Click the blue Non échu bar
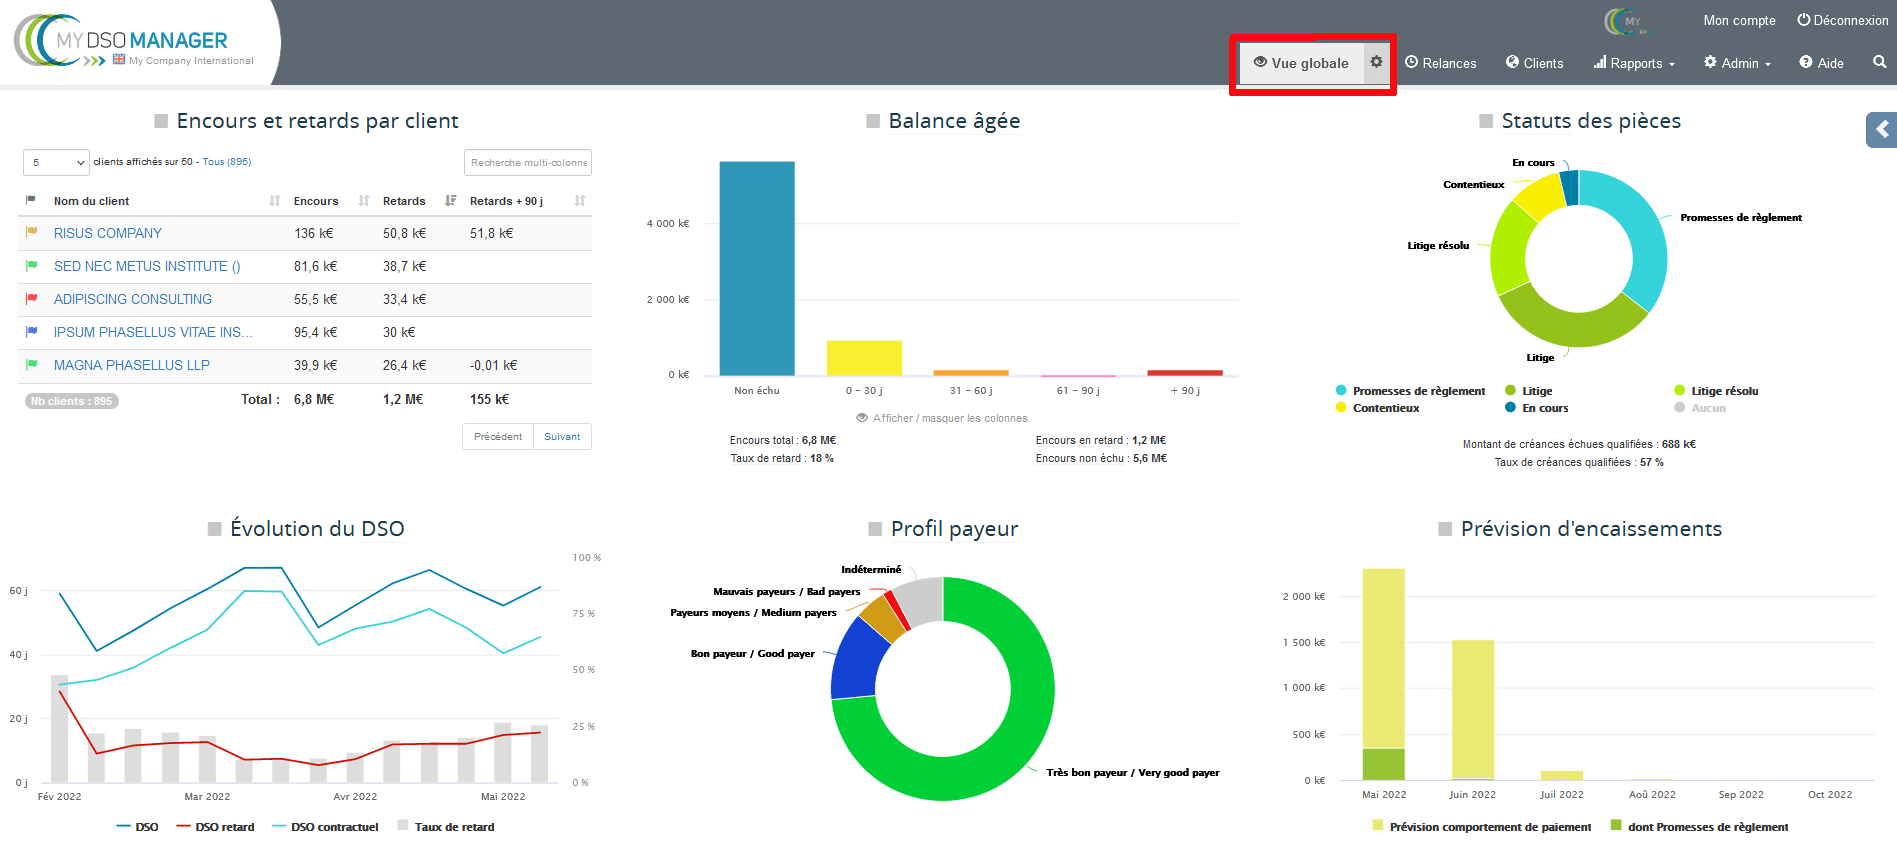Image resolution: width=1897 pixels, height=850 pixels. click(757, 268)
